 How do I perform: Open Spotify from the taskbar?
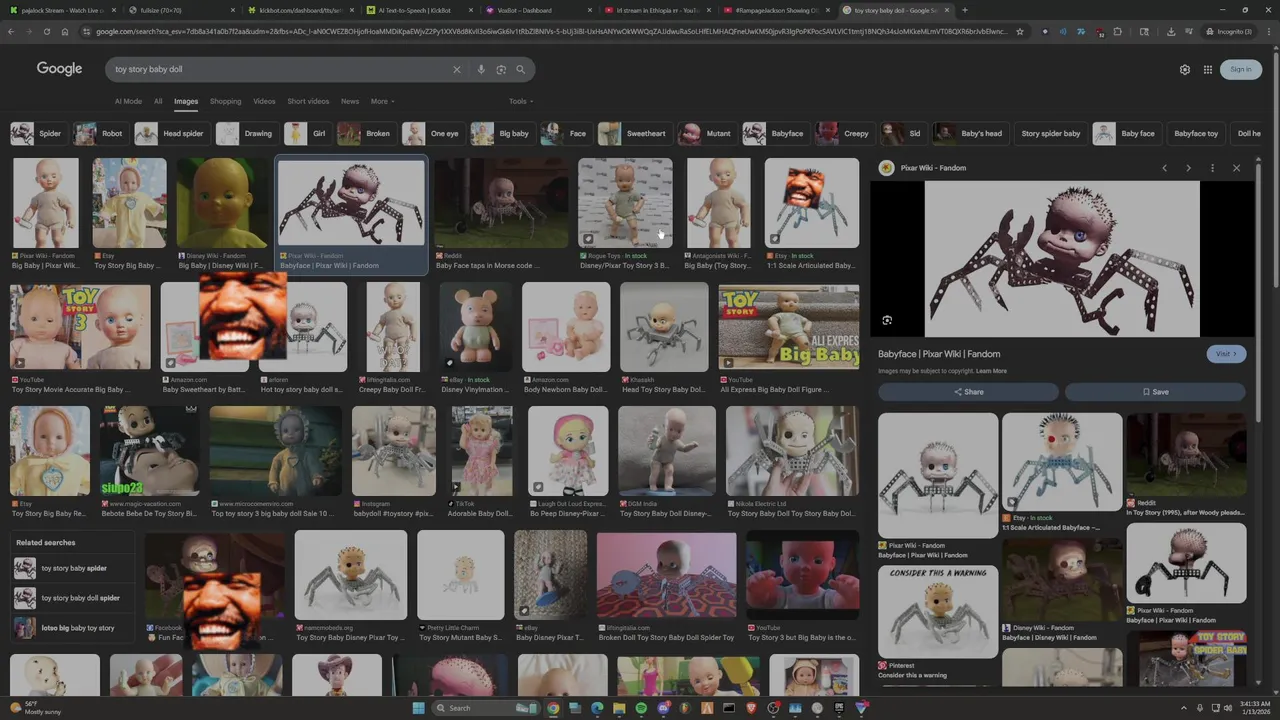pyautogui.click(x=641, y=708)
